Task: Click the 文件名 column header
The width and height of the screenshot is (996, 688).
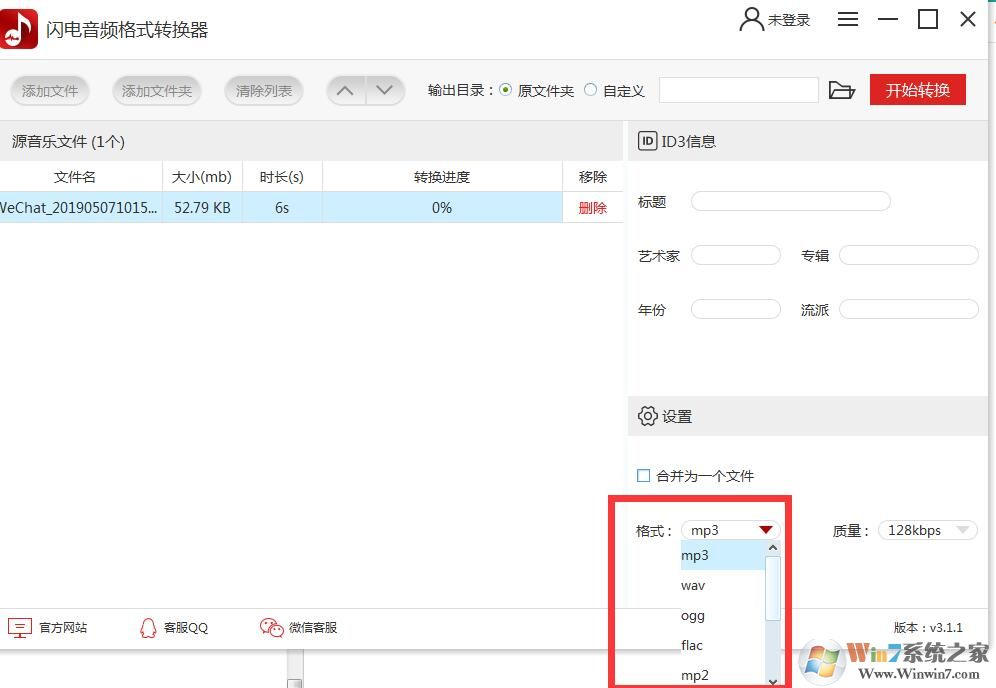Action: 75,176
